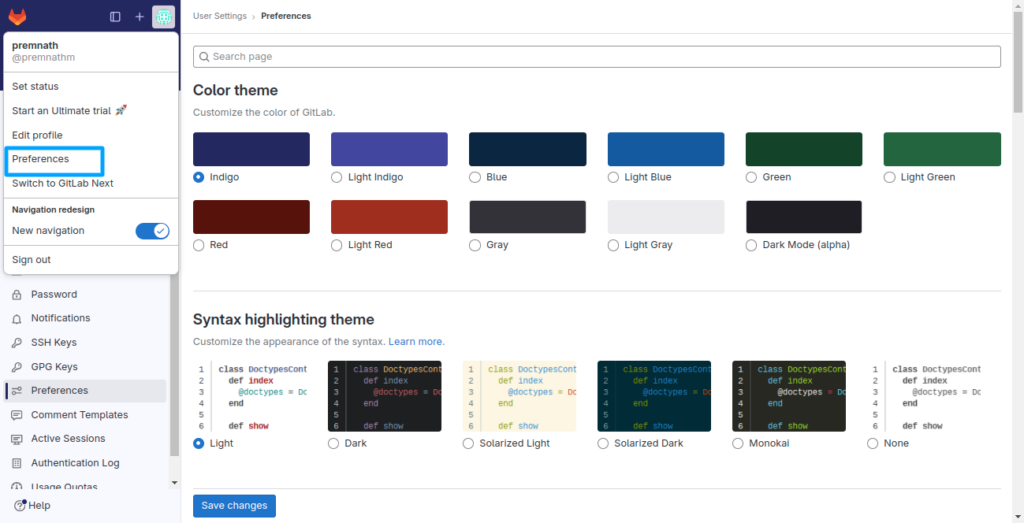Toggle the sidebar collapse icon
This screenshot has height=523, width=1024.
point(115,17)
